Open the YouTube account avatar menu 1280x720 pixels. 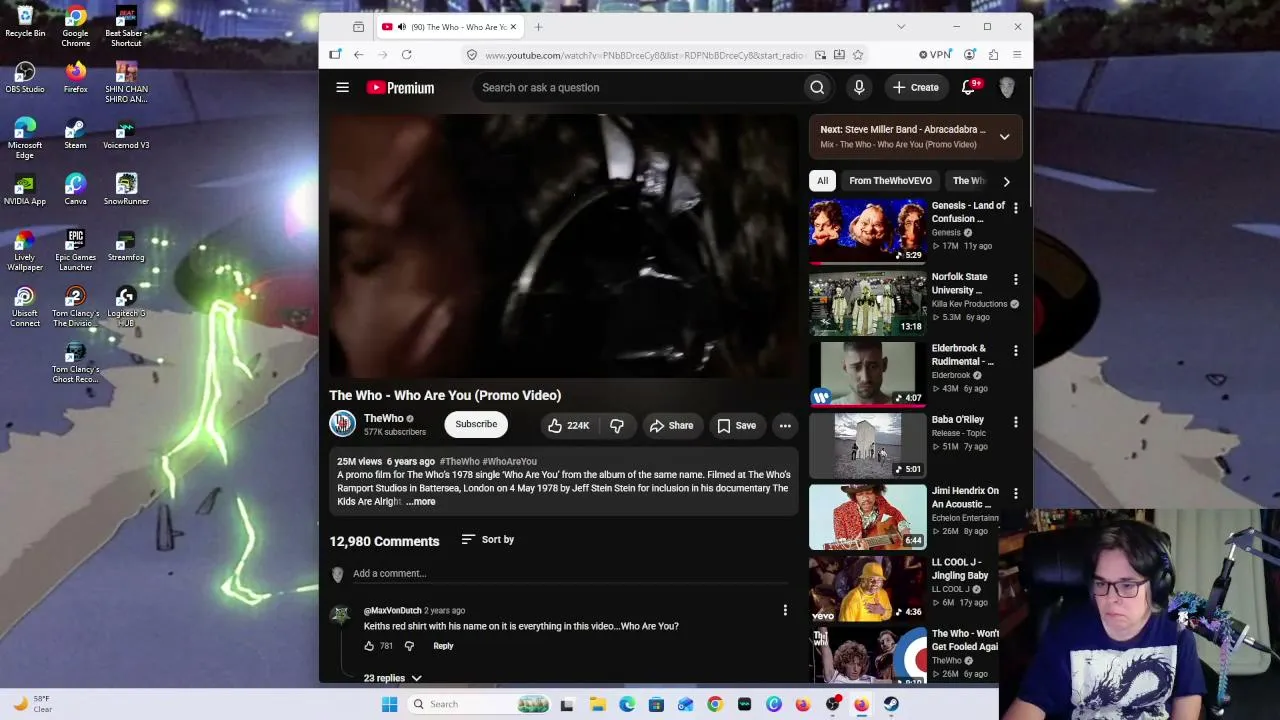point(1007,88)
